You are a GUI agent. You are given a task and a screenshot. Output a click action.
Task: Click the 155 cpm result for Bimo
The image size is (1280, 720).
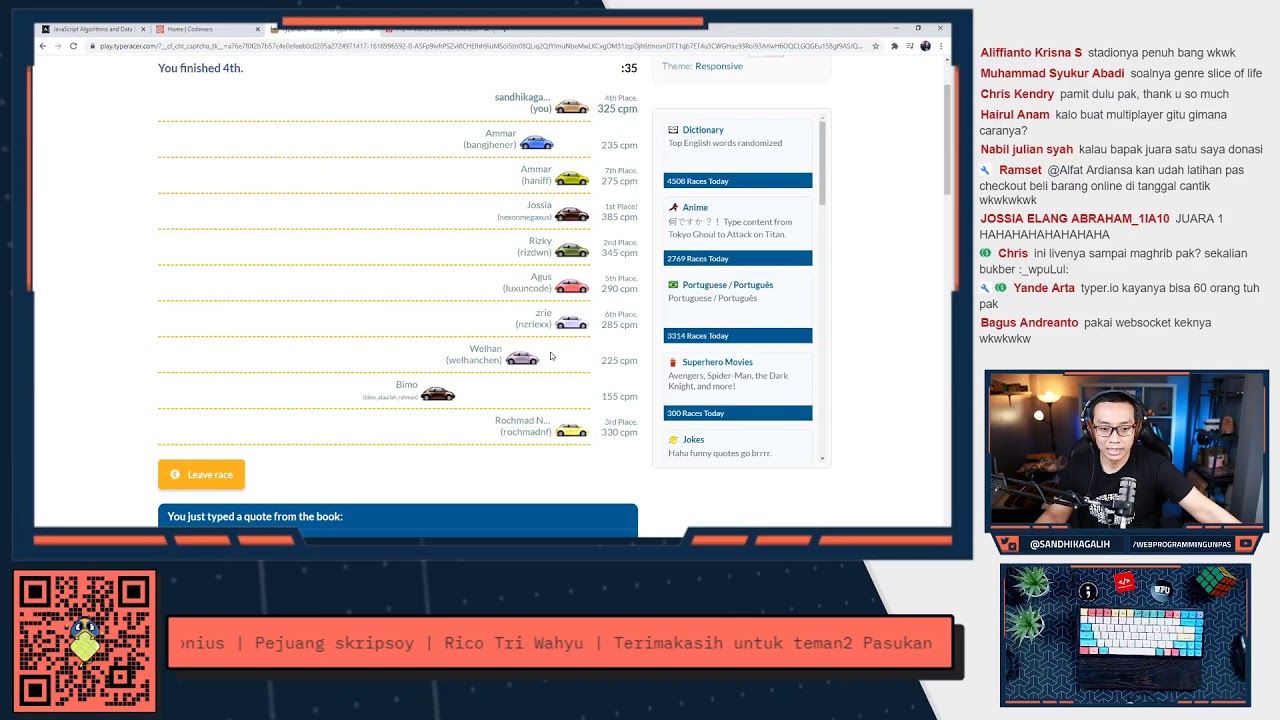point(619,397)
